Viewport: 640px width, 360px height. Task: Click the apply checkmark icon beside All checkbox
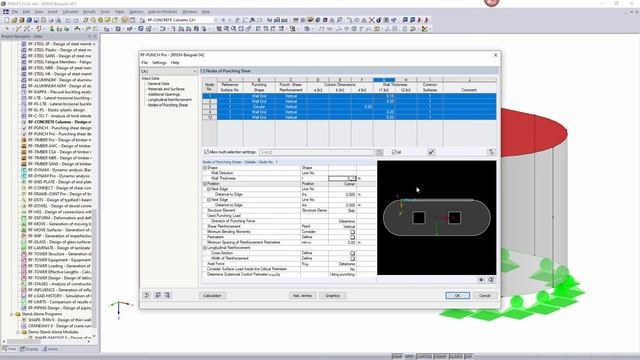click(431, 152)
